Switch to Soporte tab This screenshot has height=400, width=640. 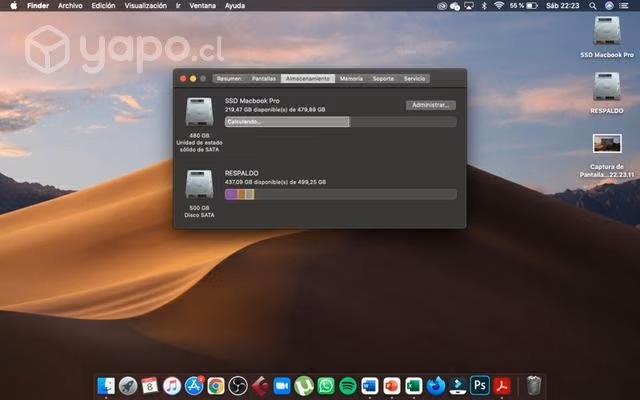click(x=383, y=78)
